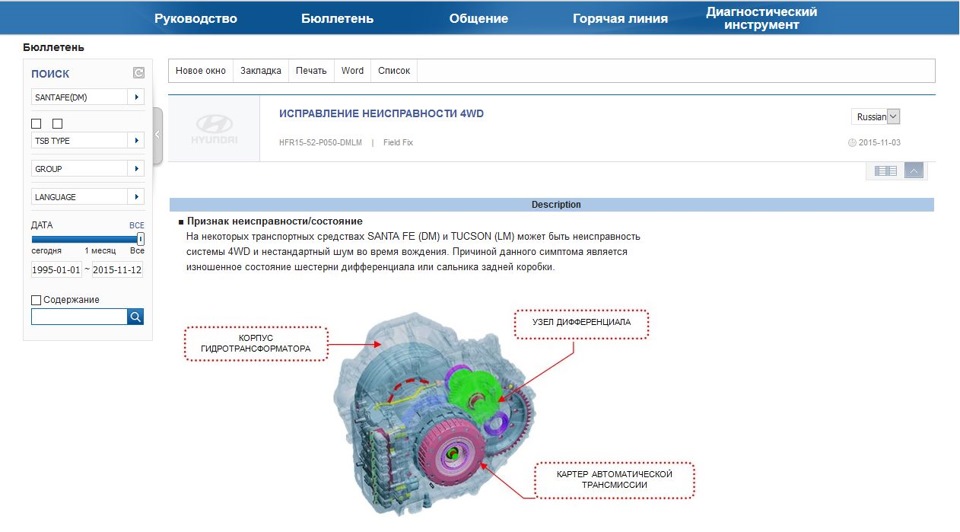Click the bulletin title ИСПРАВЛЕНИЕ НЕИСПРАВНОСТИ 4WD
The height and width of the screenshot is (532, 960).
pyautogui.click(x=381, y=113)
